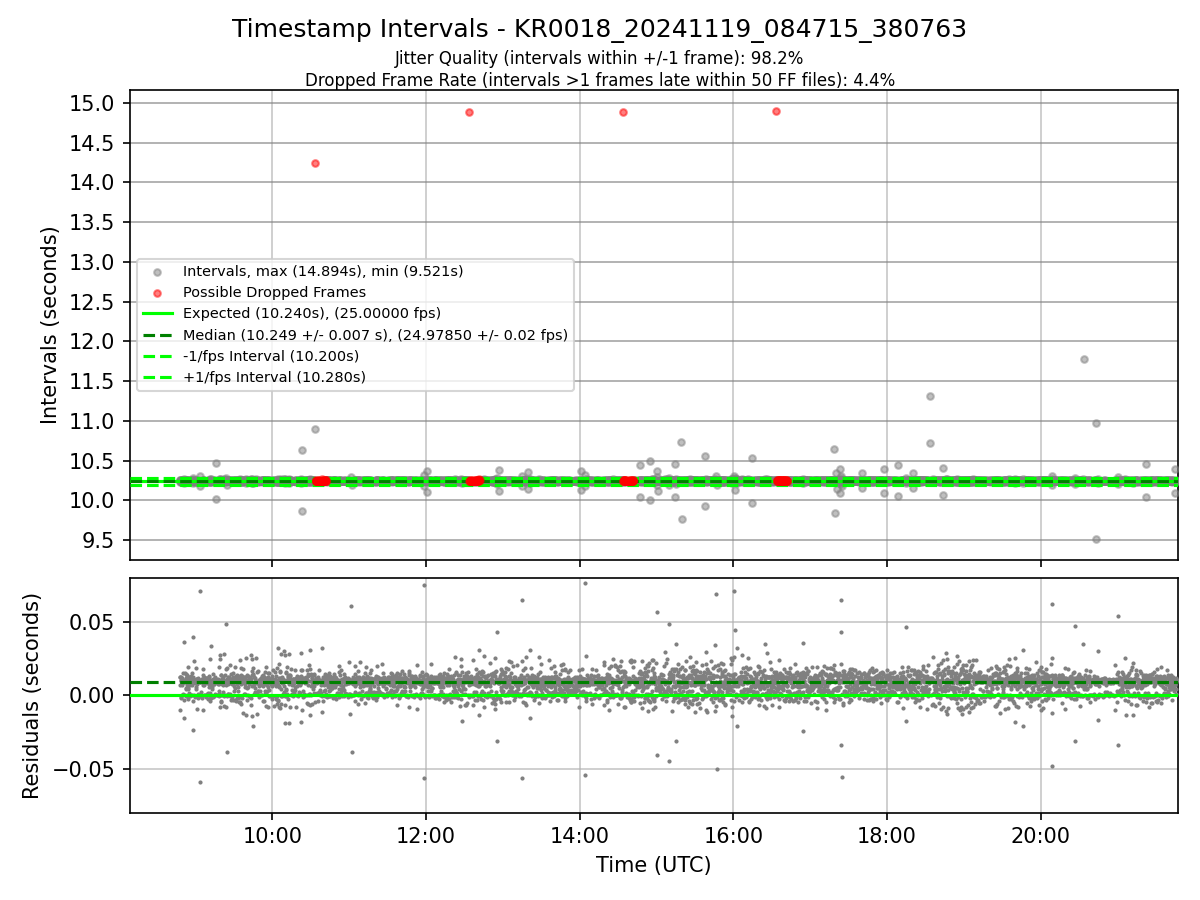The width and height of the screenshot is (1200, 900).
Task: Click the '12:00' x-axis tick label
Action: point(426,835)
